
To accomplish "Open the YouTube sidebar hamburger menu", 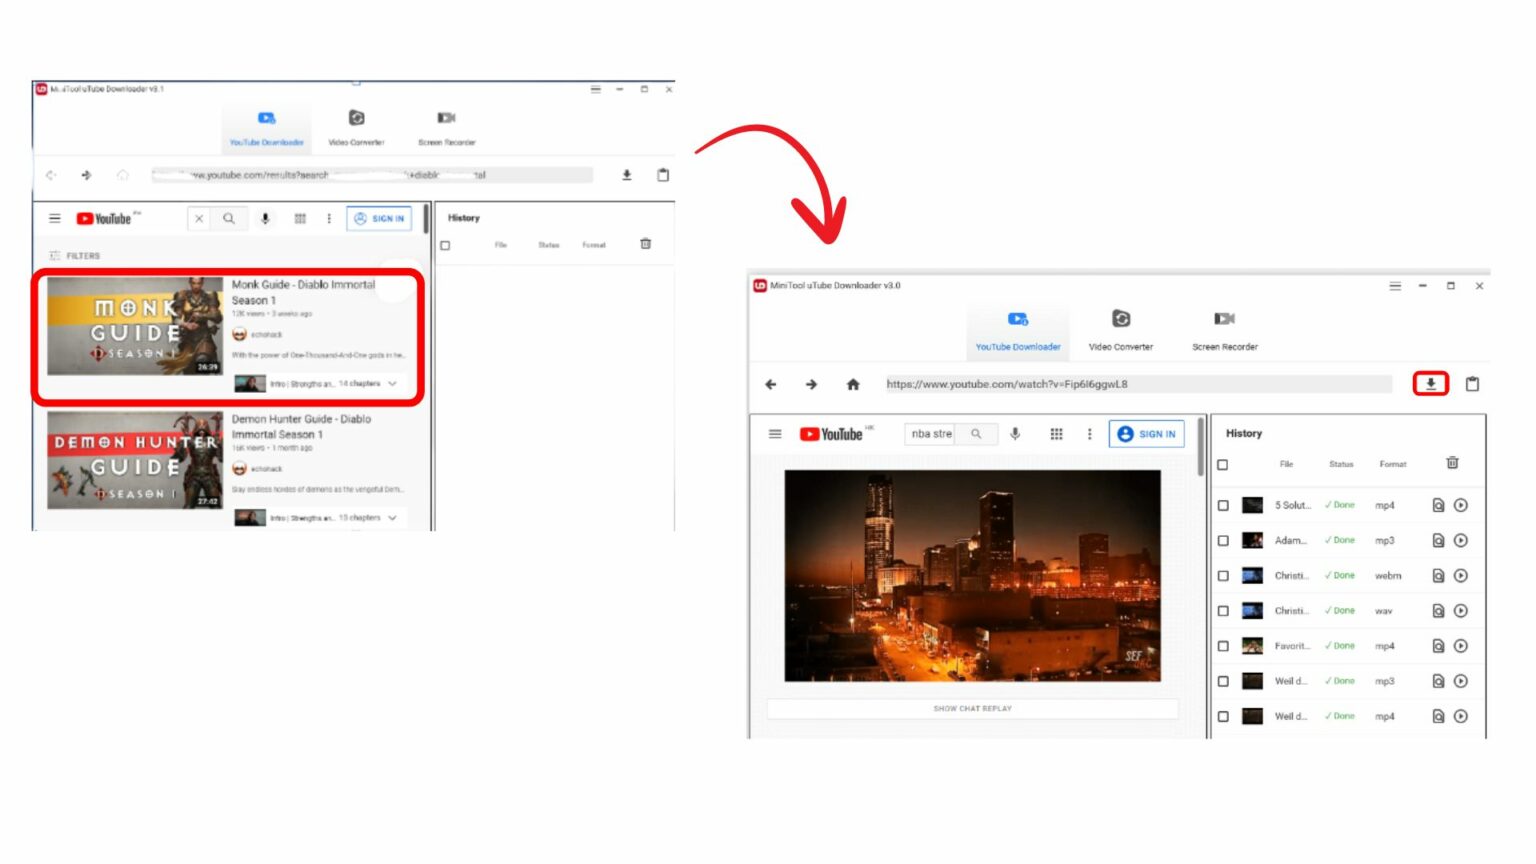I will pos(775,433).
